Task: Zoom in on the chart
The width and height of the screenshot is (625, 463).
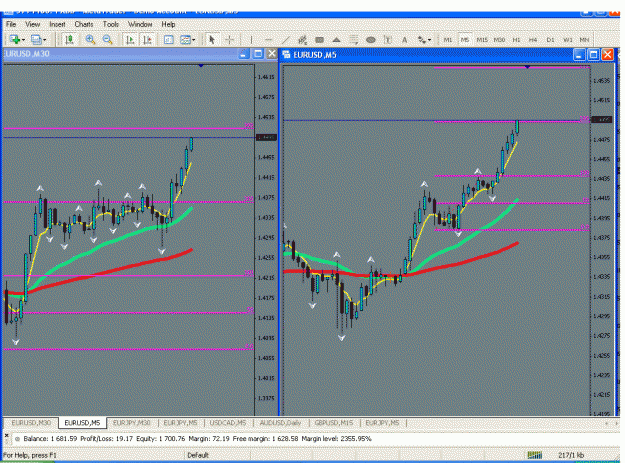Action: [x=90, y=39]
